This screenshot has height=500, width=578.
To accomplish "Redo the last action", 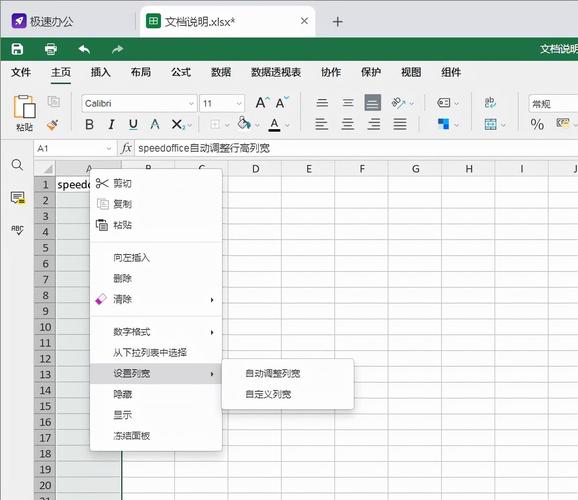I will point(118,49).
